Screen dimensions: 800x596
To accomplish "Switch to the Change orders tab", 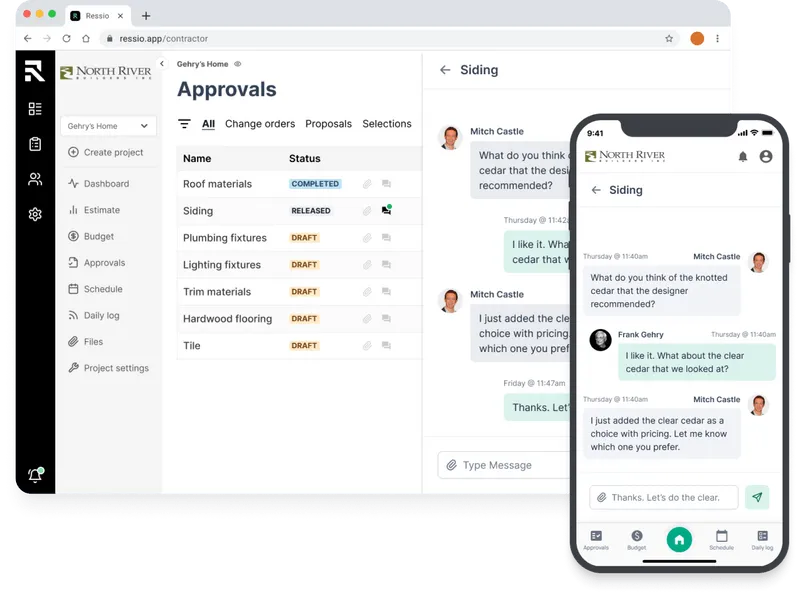I will pyautogui.click(x=261, y=123).
